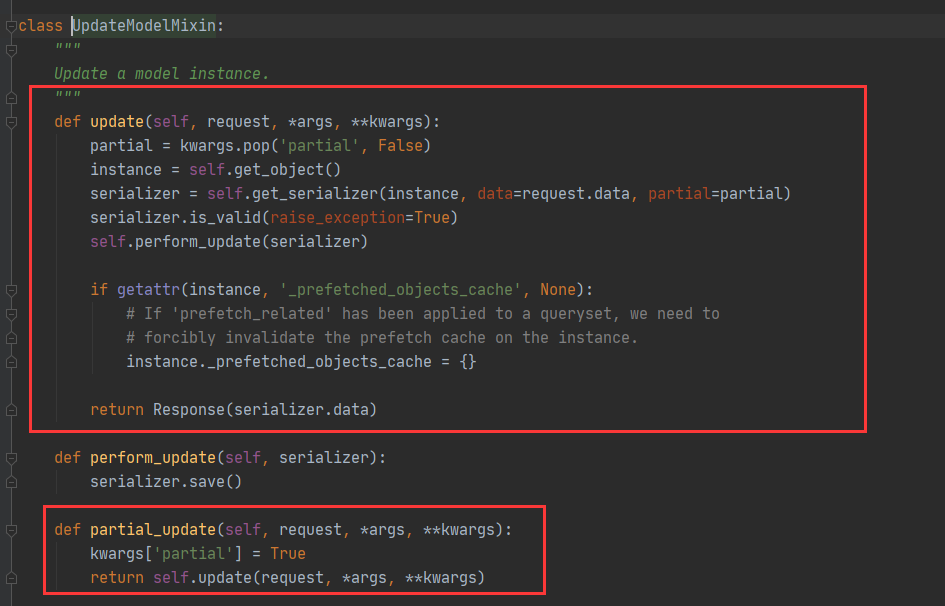Collapse comment block starting "# If 'prefetch_related'"
This screenshot has width=945, height=606.
click(x=11, y=314)
